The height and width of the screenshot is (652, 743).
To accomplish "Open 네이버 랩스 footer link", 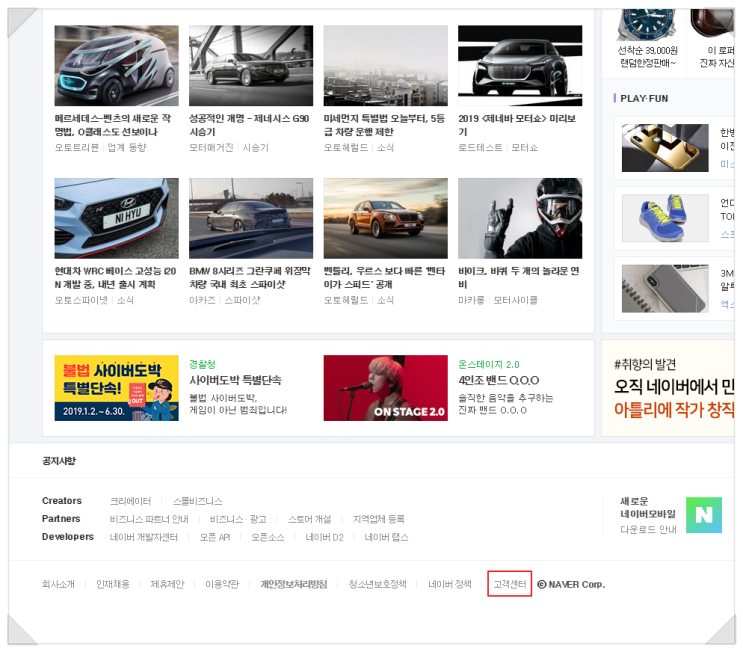I will click(x=386, y=537).
